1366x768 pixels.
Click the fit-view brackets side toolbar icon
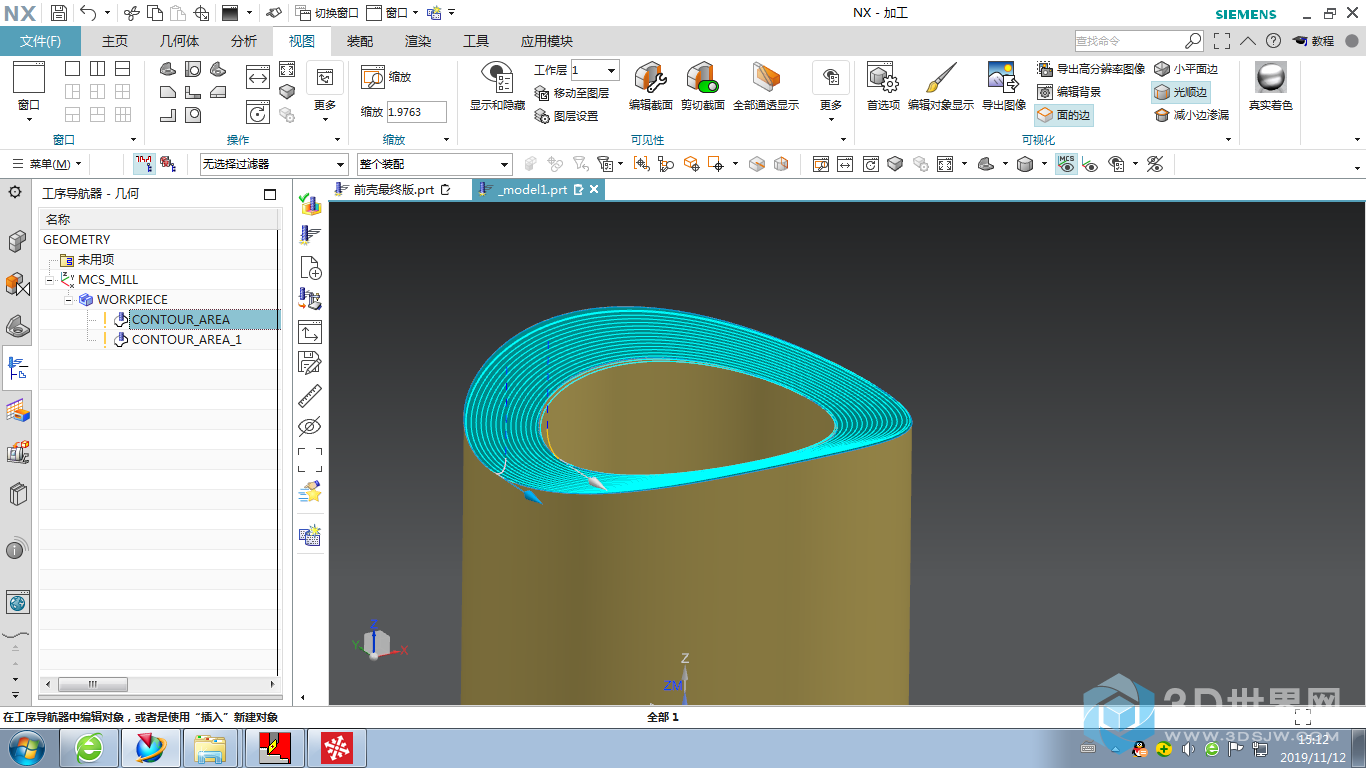pyautogui.click(x=310, y=460)
